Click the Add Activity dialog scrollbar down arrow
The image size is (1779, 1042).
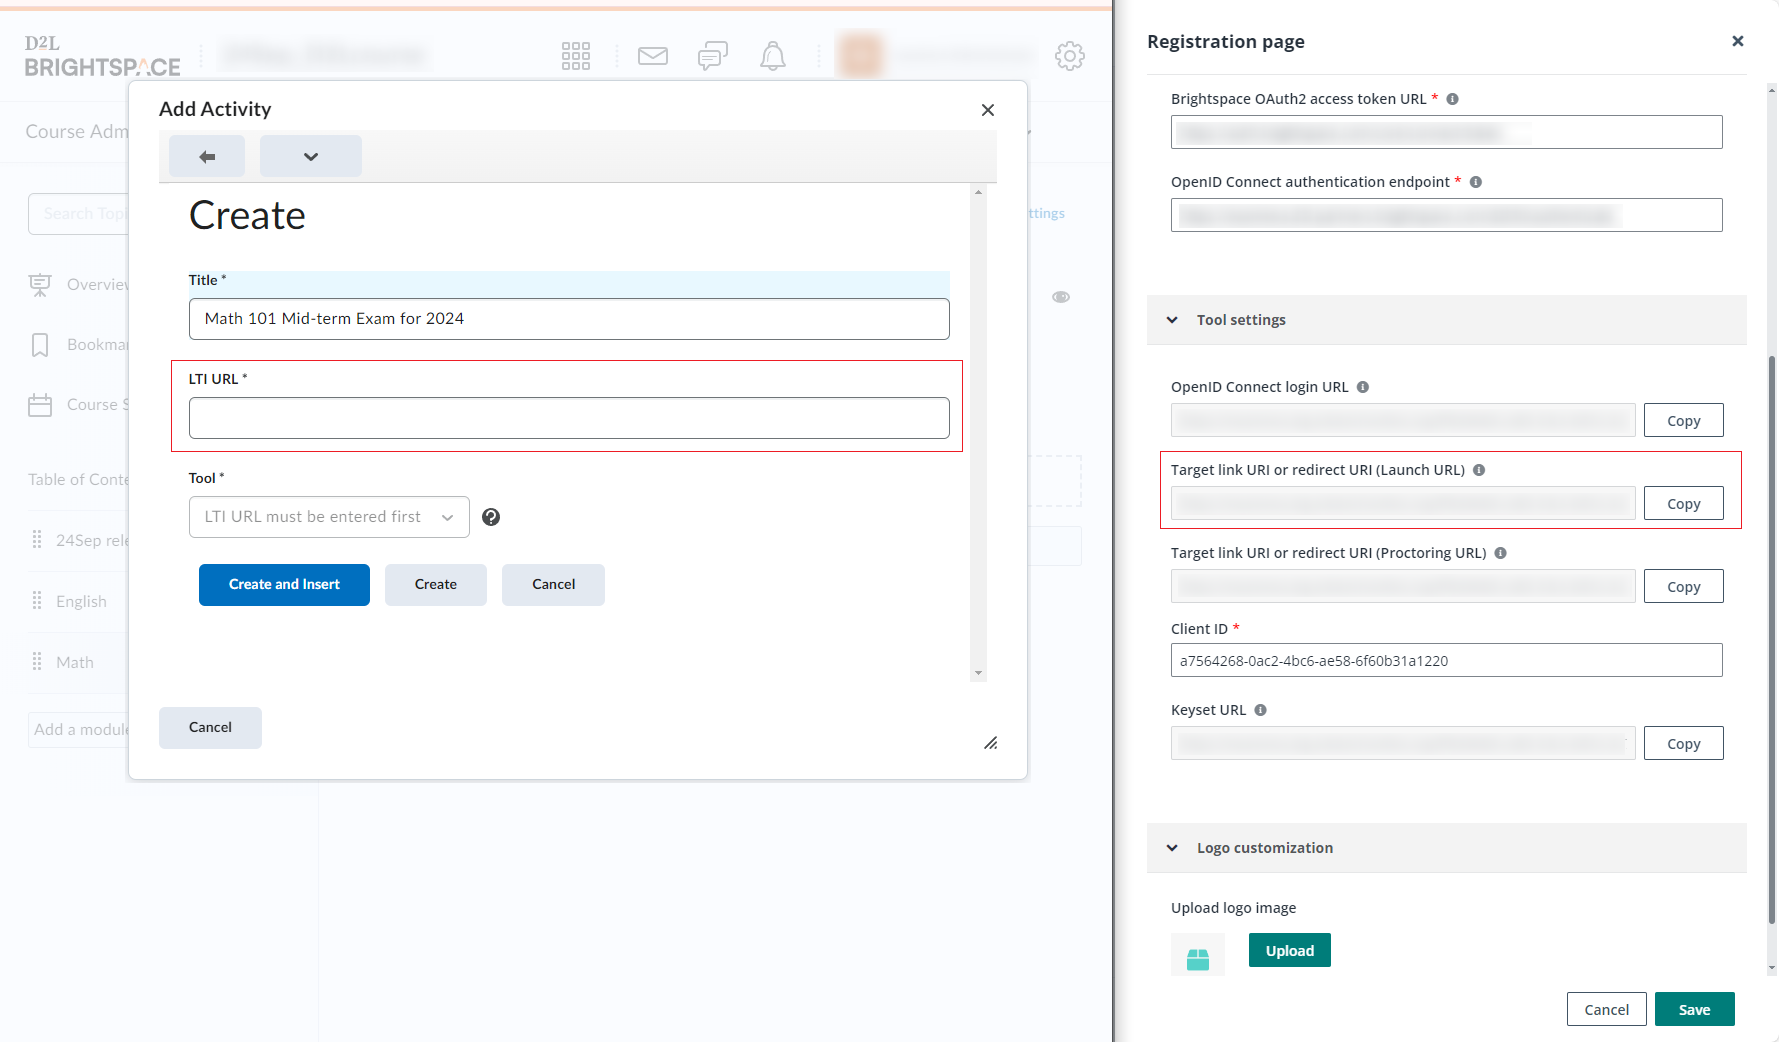coord(978,673)
